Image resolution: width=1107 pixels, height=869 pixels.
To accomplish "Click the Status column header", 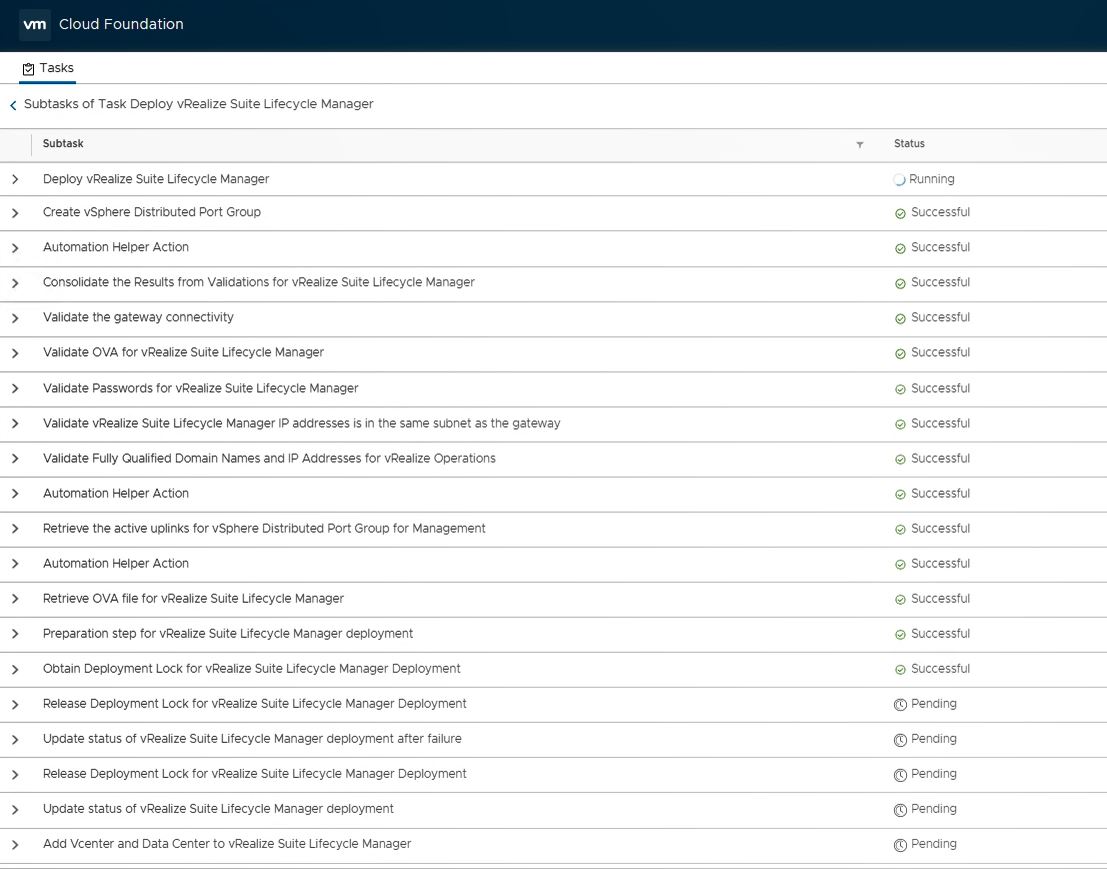I will tap(909, 144).
